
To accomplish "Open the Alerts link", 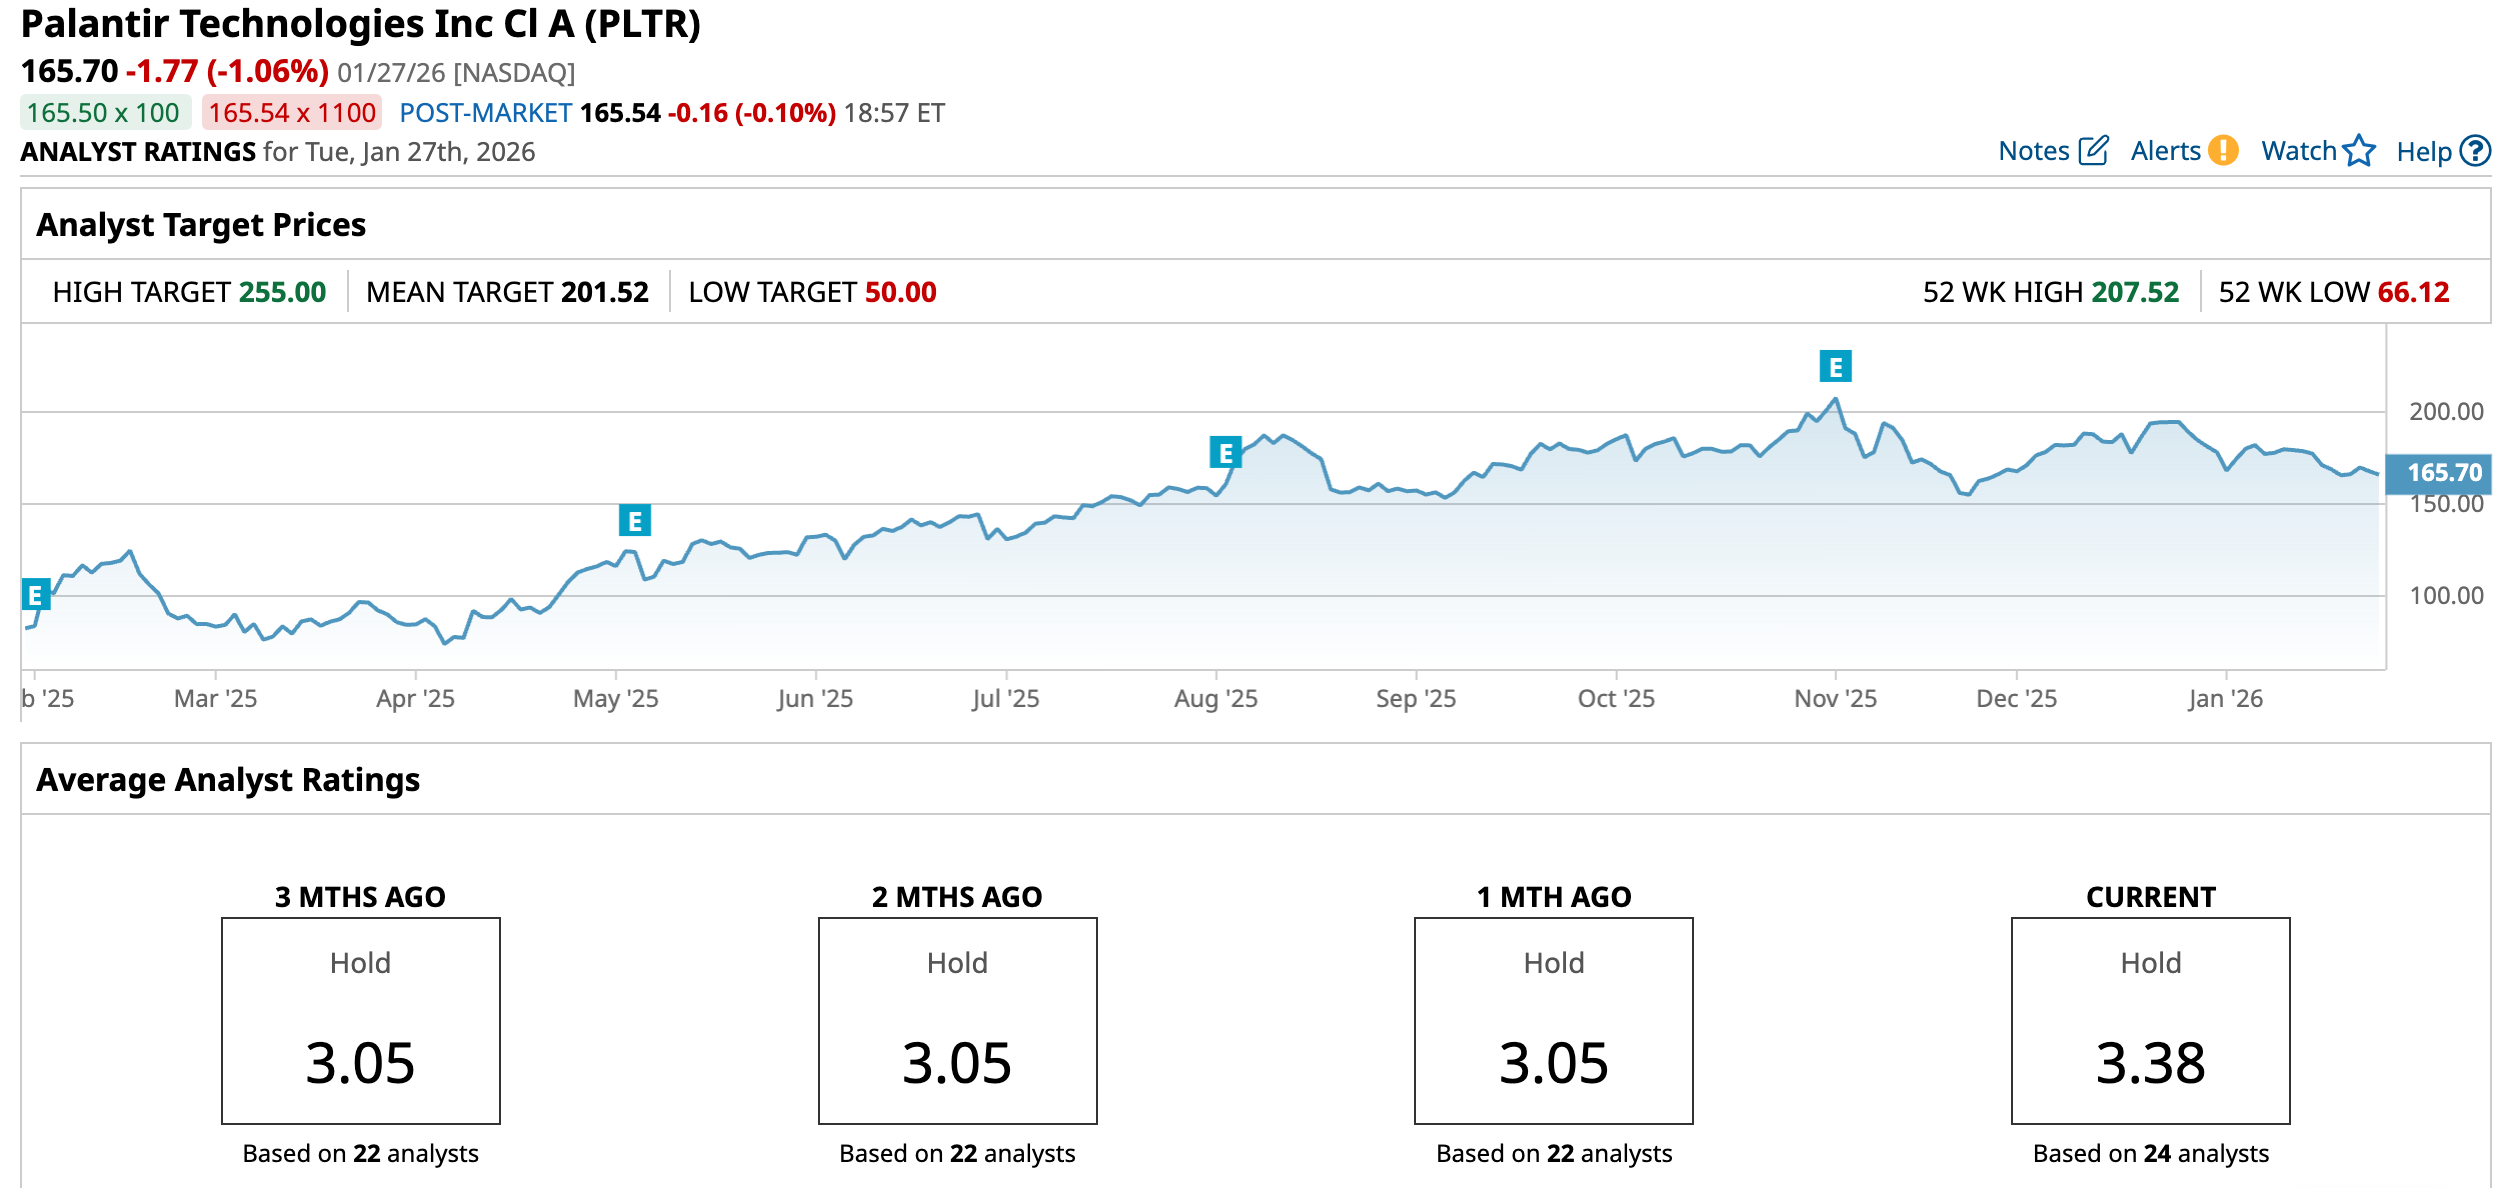I will pyautogui.click(x=2165, y=151).
